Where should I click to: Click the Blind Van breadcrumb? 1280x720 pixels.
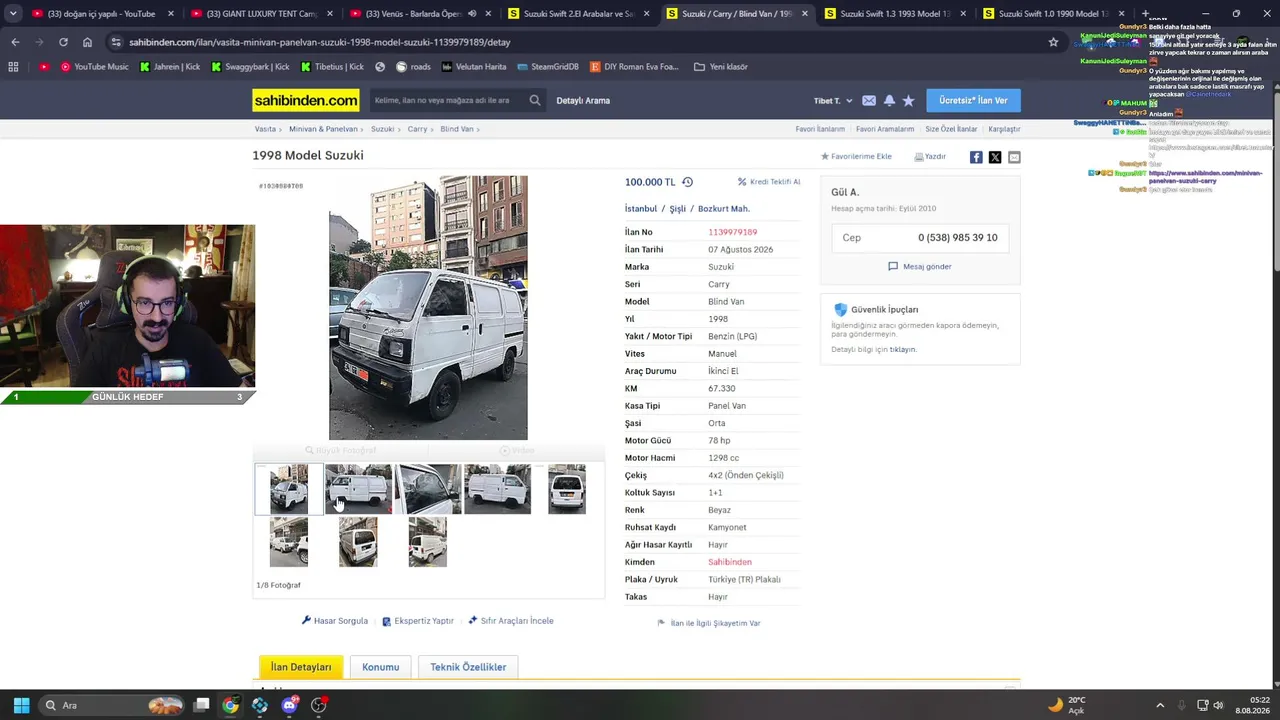pyautogui.click(x=457, y=129)
